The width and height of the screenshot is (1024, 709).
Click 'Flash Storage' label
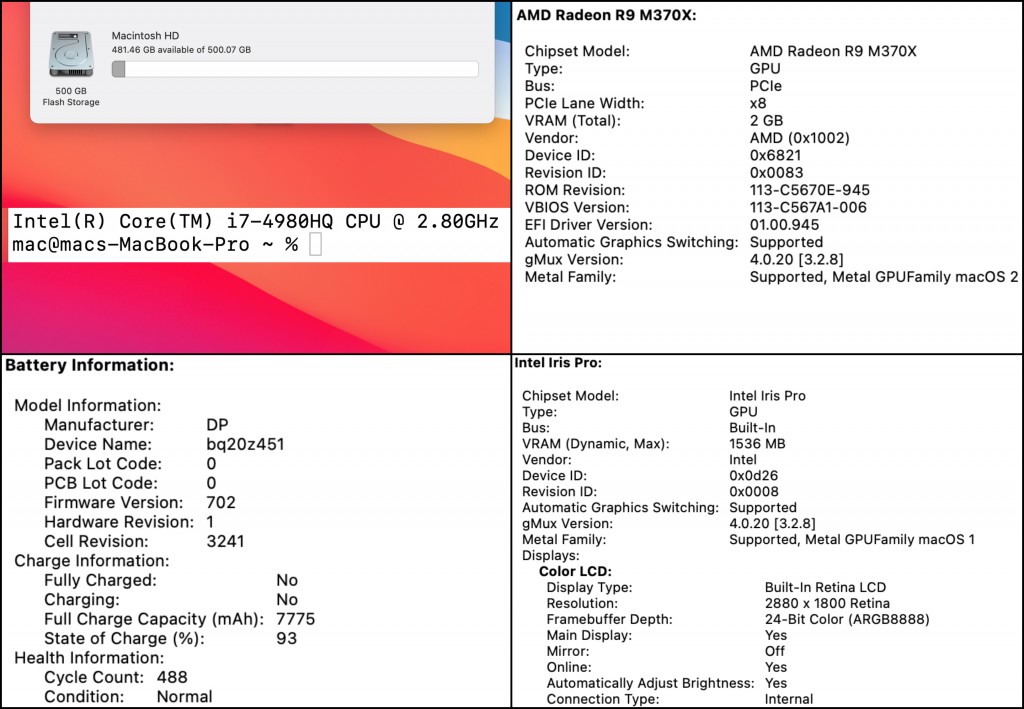click(71, 102)
